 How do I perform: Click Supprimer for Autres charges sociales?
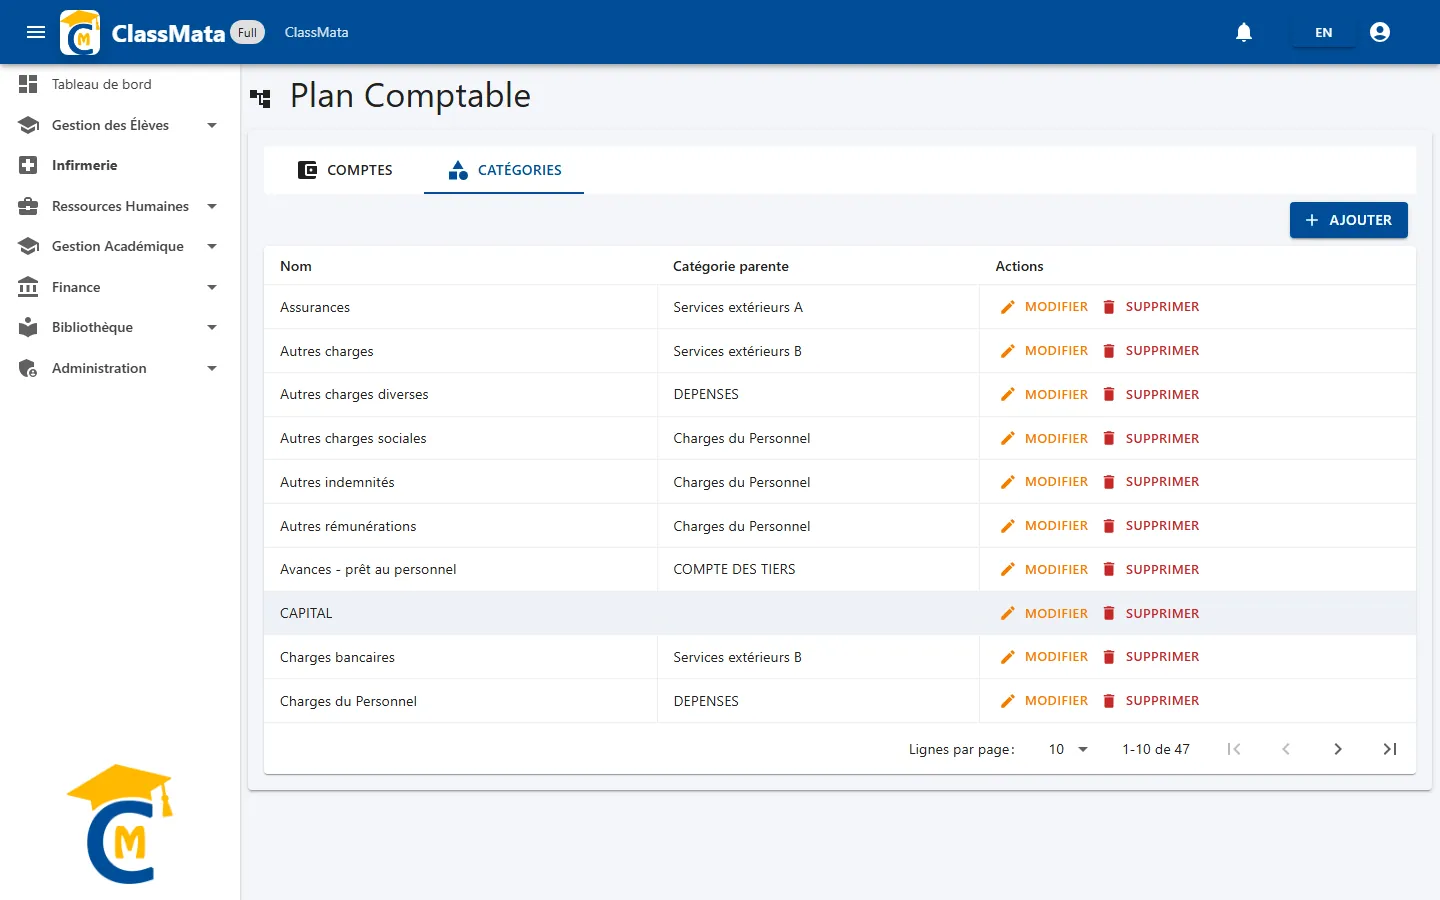point(1150,438)
